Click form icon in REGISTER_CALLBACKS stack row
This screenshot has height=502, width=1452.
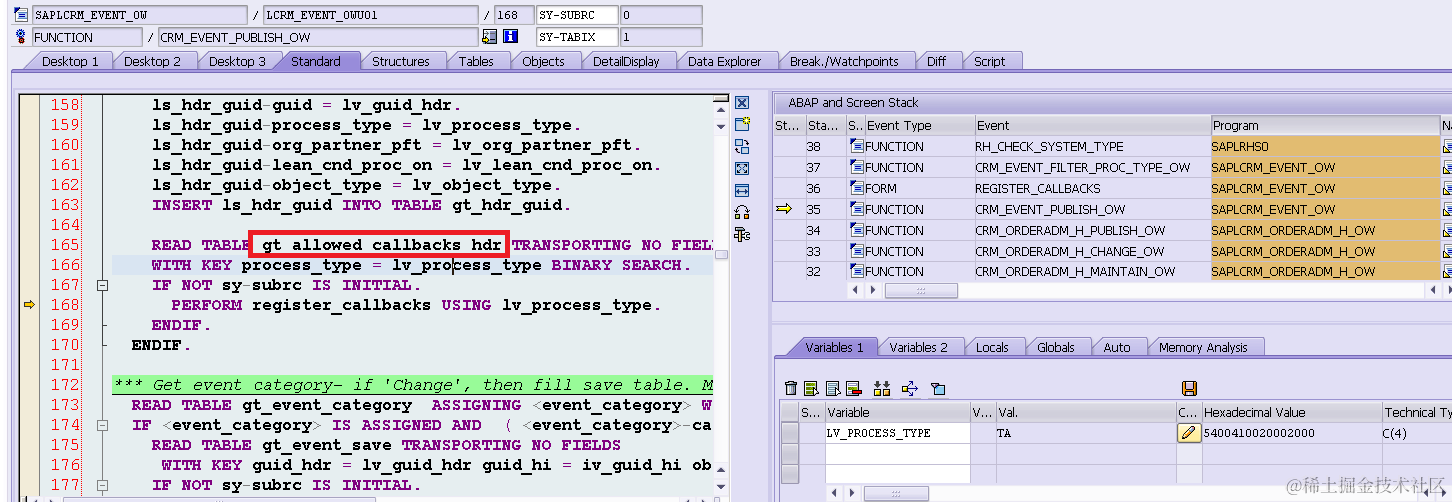tap(857, 188)
